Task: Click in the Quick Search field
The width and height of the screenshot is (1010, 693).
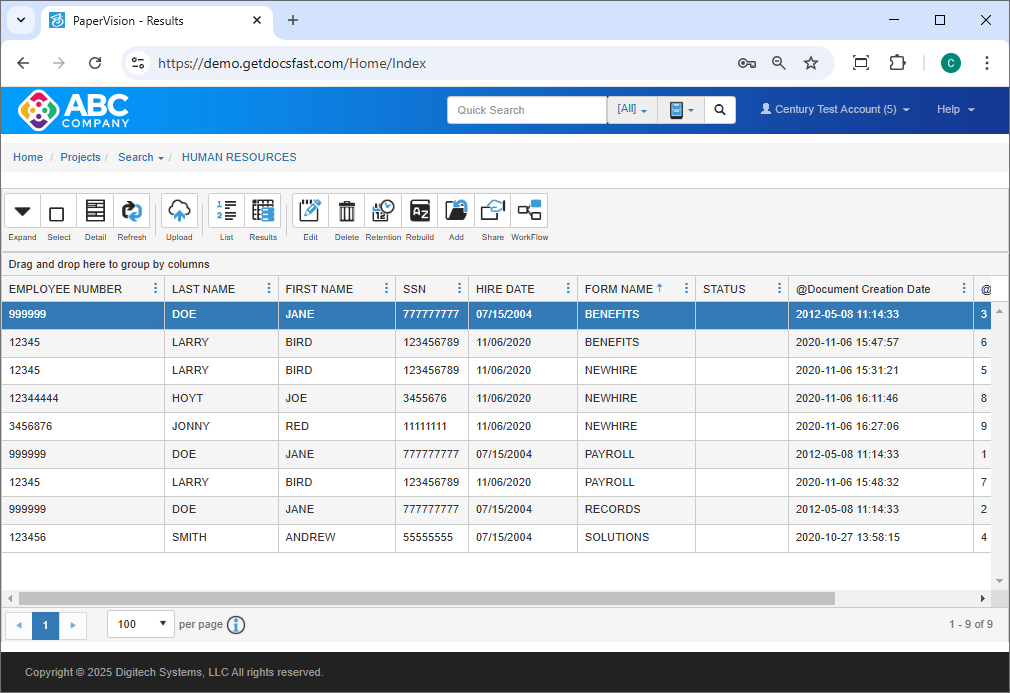Action: tap(526, 110)
